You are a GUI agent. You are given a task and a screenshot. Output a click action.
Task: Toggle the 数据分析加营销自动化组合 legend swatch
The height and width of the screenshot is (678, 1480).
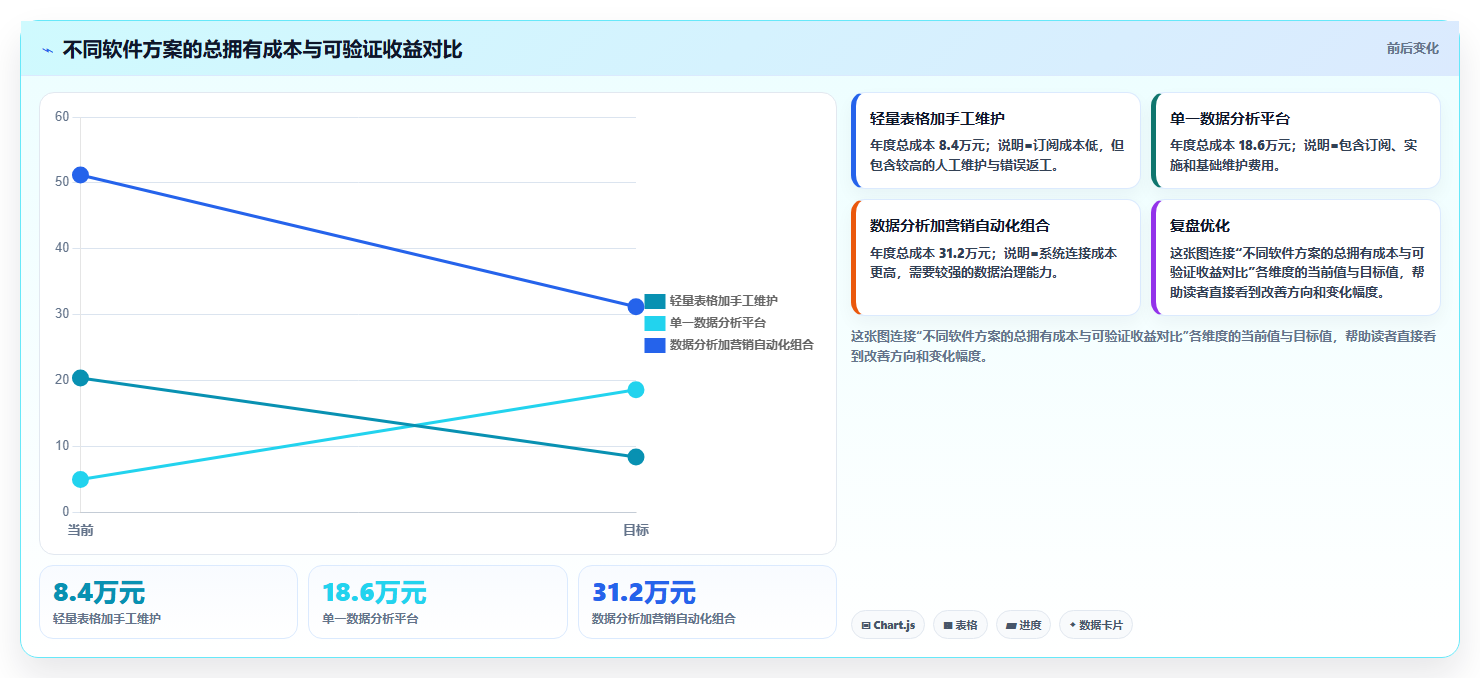pos(655,345)
